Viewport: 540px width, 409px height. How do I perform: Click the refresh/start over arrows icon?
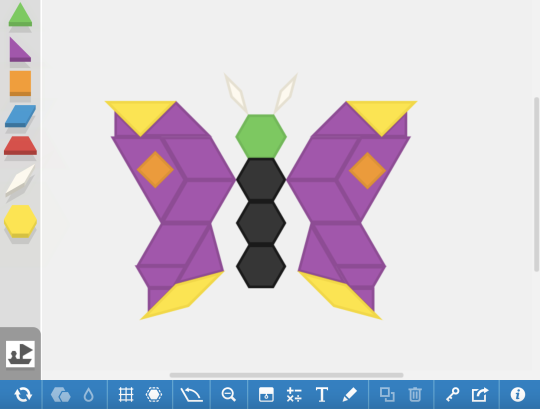pos(23,395)
